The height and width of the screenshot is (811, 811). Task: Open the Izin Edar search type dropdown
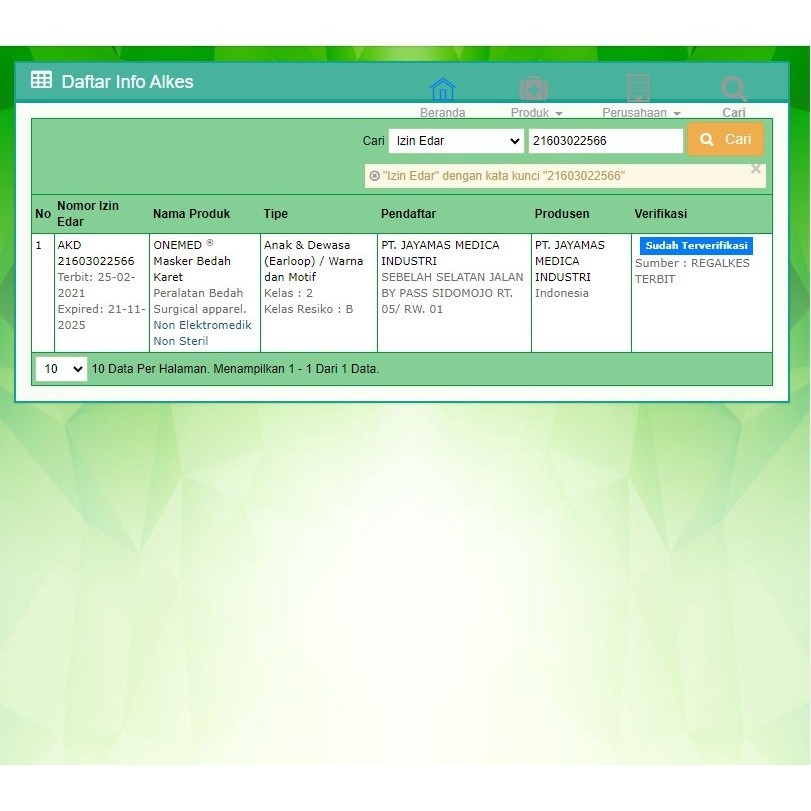[456, 141]
